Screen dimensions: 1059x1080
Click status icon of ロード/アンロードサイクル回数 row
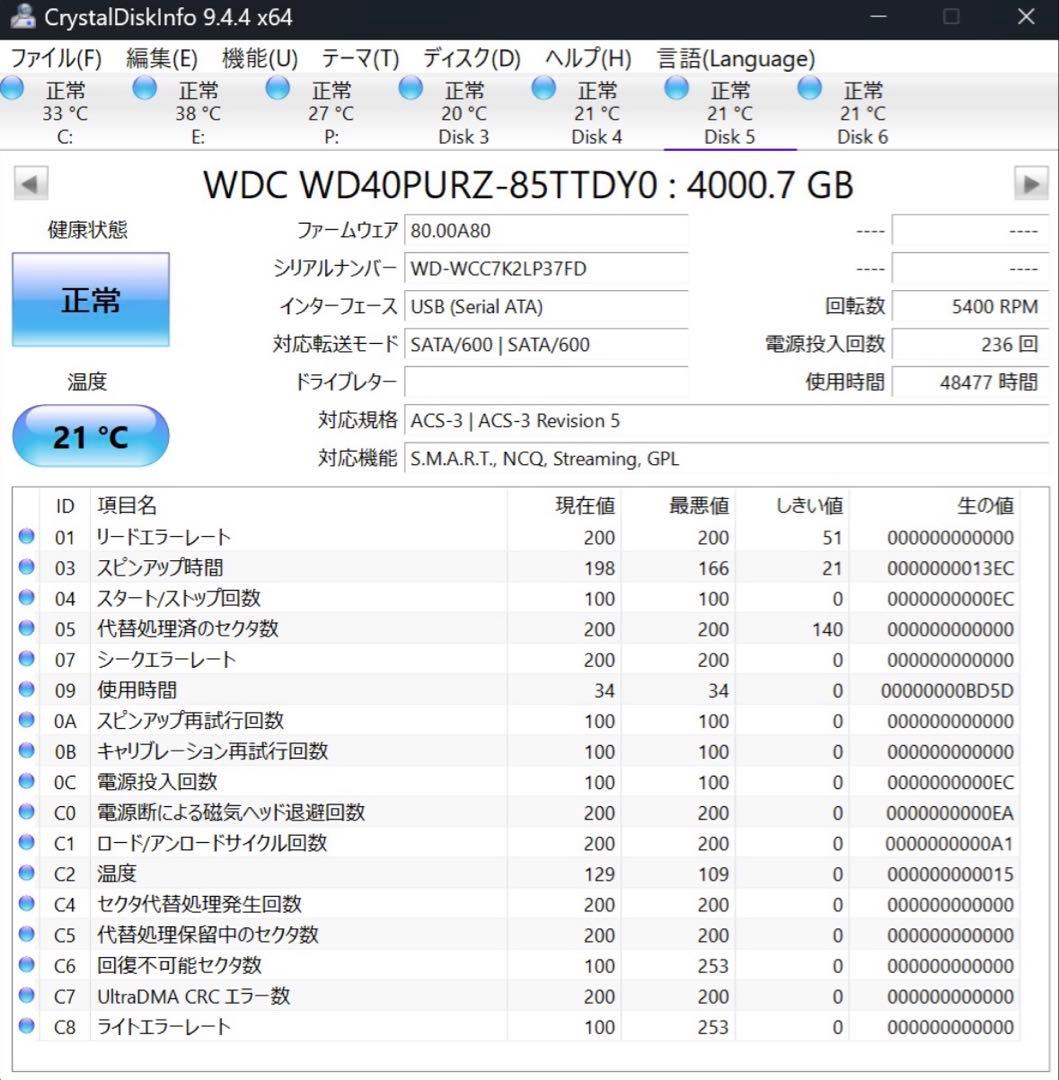pyautogui.click(x=26, y=842)
